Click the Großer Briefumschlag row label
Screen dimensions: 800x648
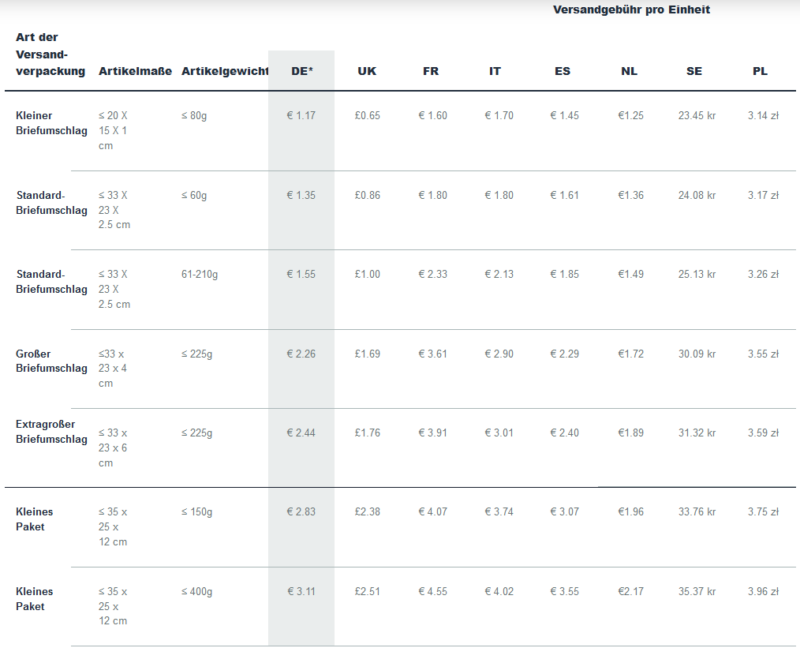tap(51, 361)
